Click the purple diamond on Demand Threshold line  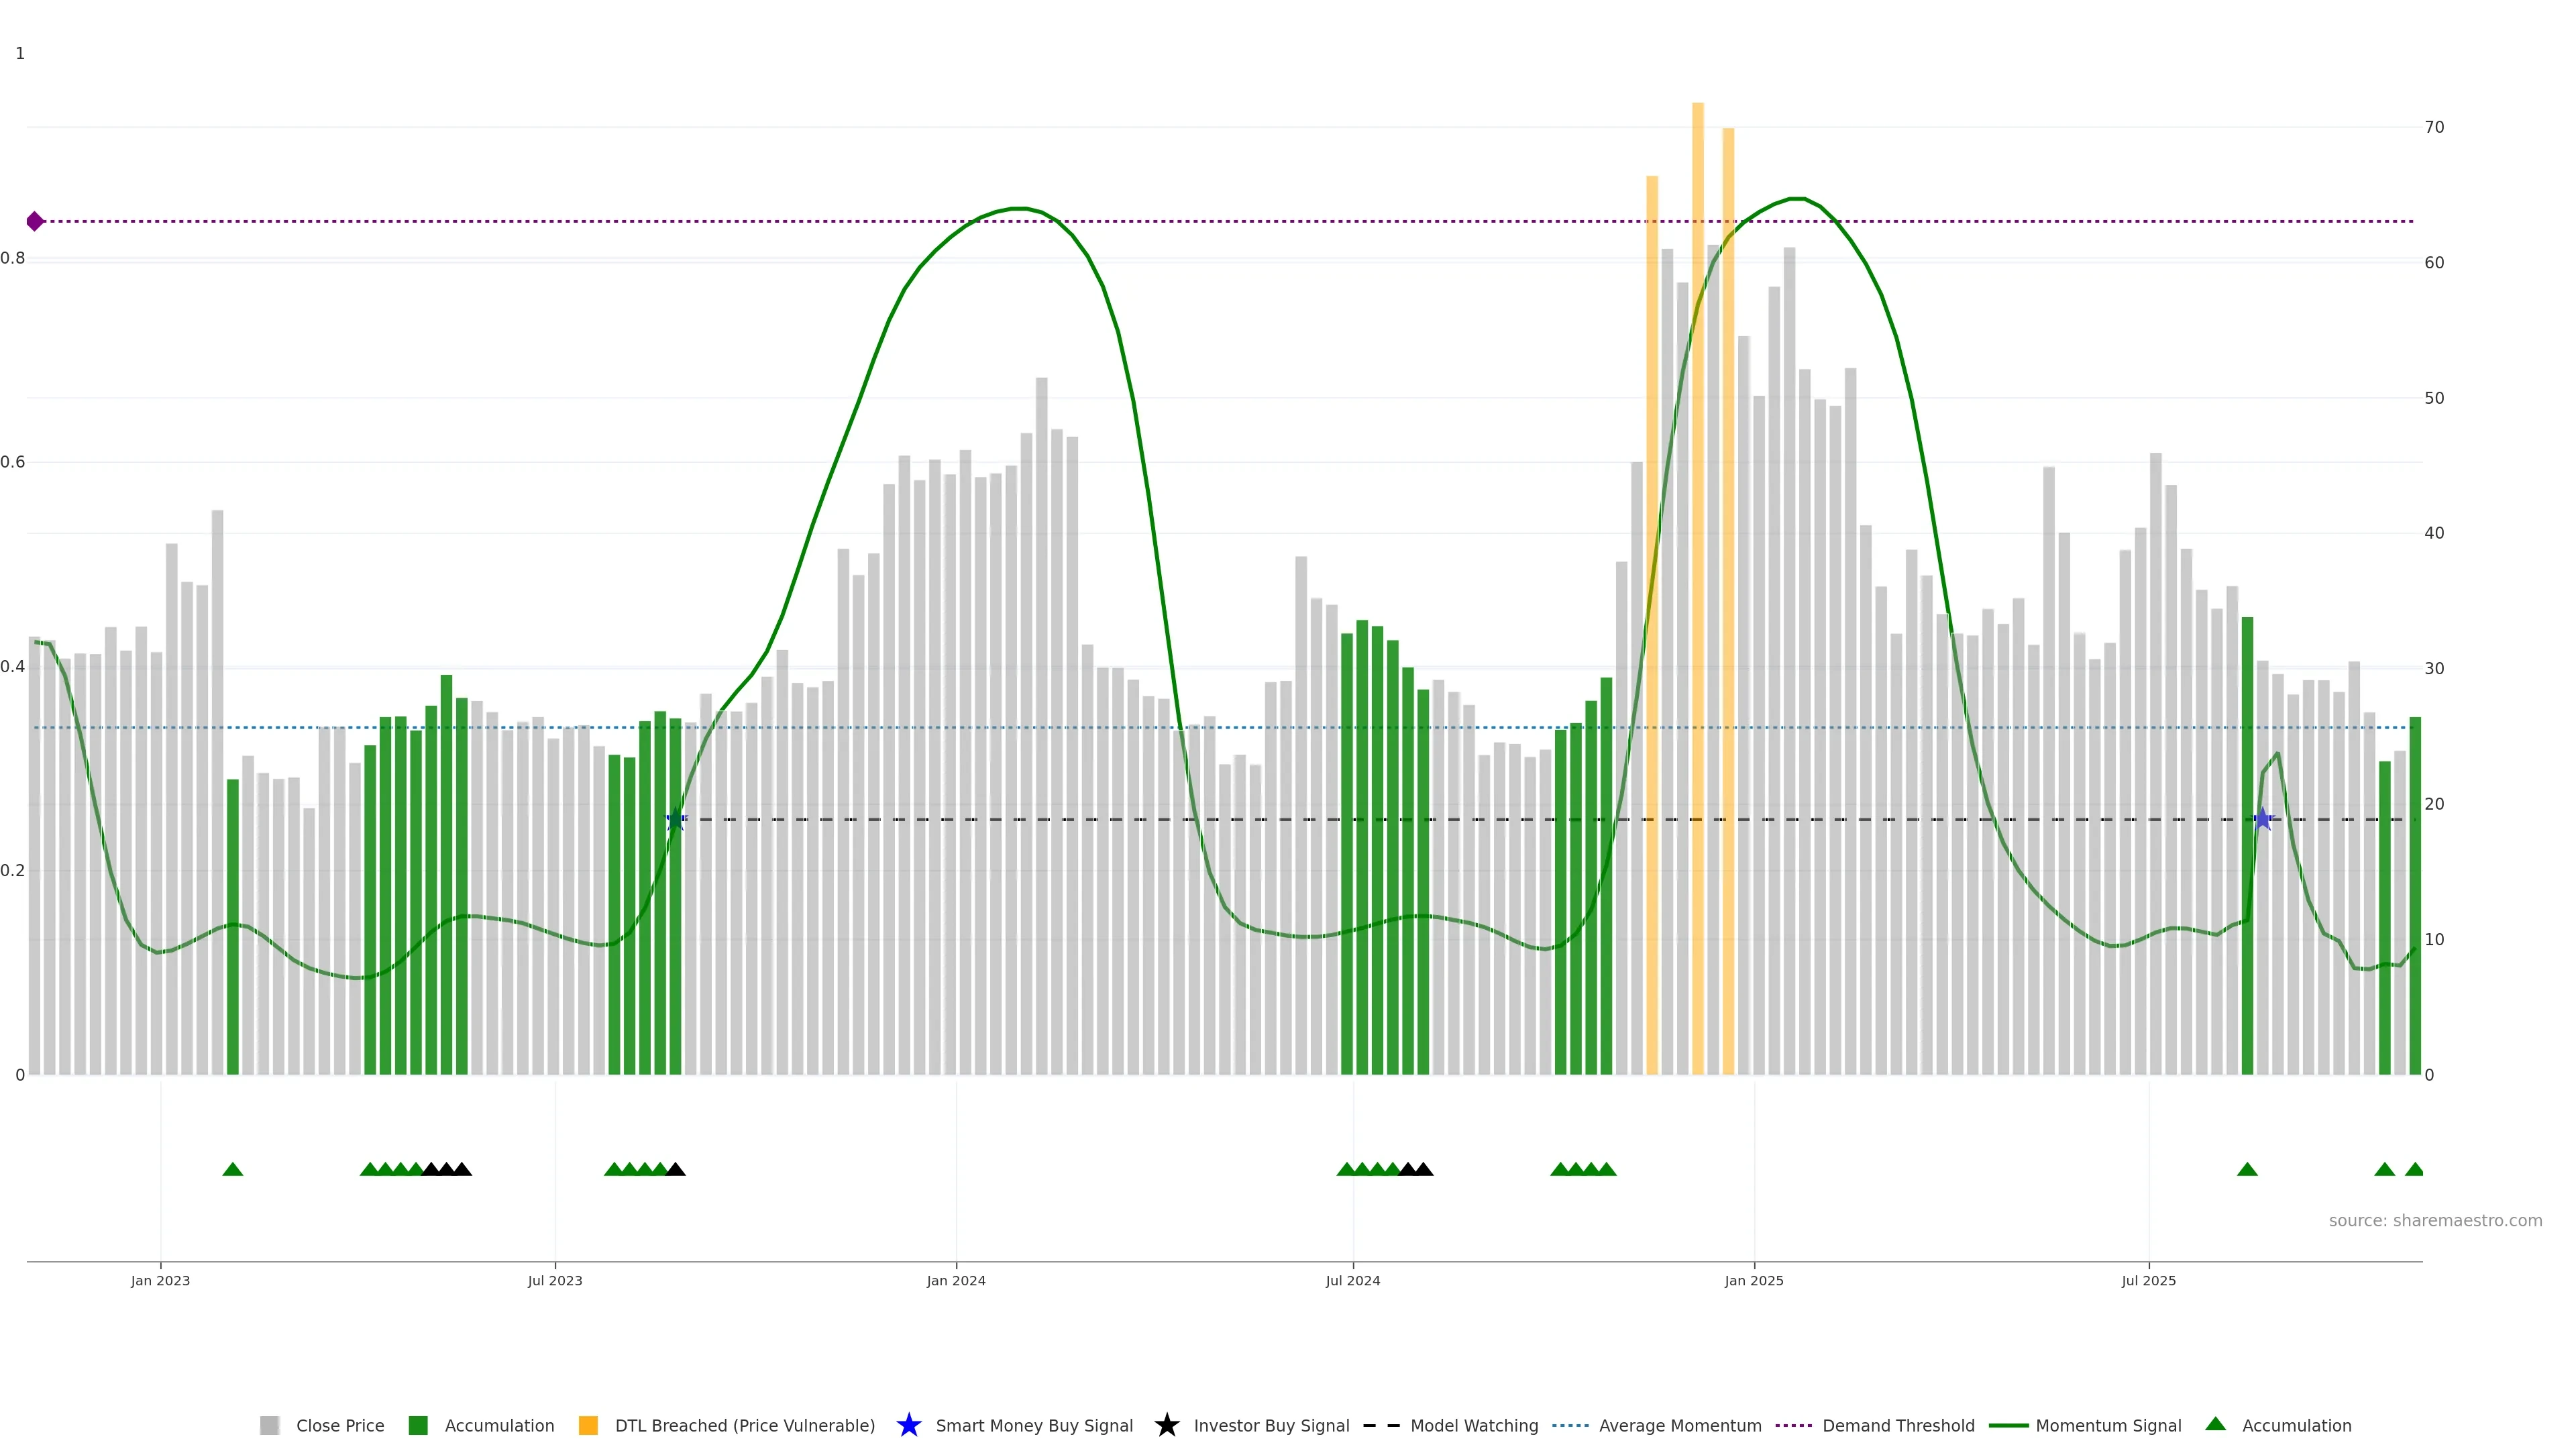(x=35, y=221)
